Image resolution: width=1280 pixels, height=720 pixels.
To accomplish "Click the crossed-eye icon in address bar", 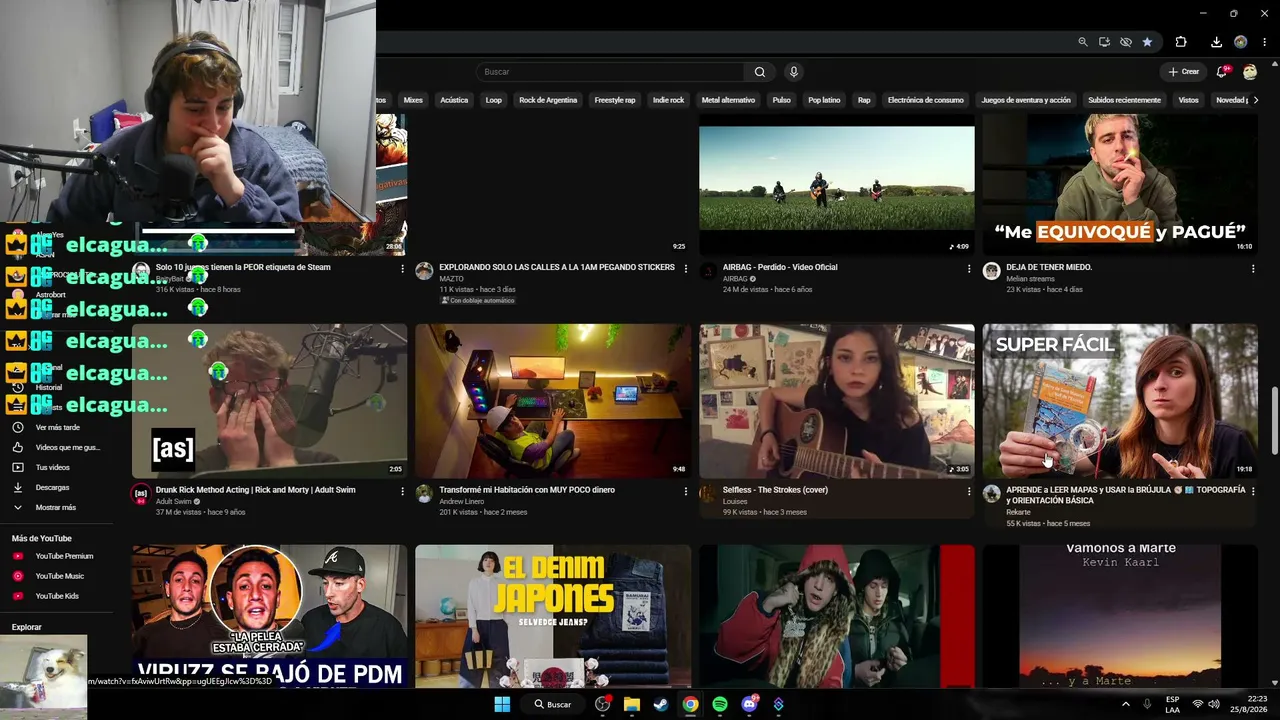I will pyautogui.click(x=1126, y=42).
